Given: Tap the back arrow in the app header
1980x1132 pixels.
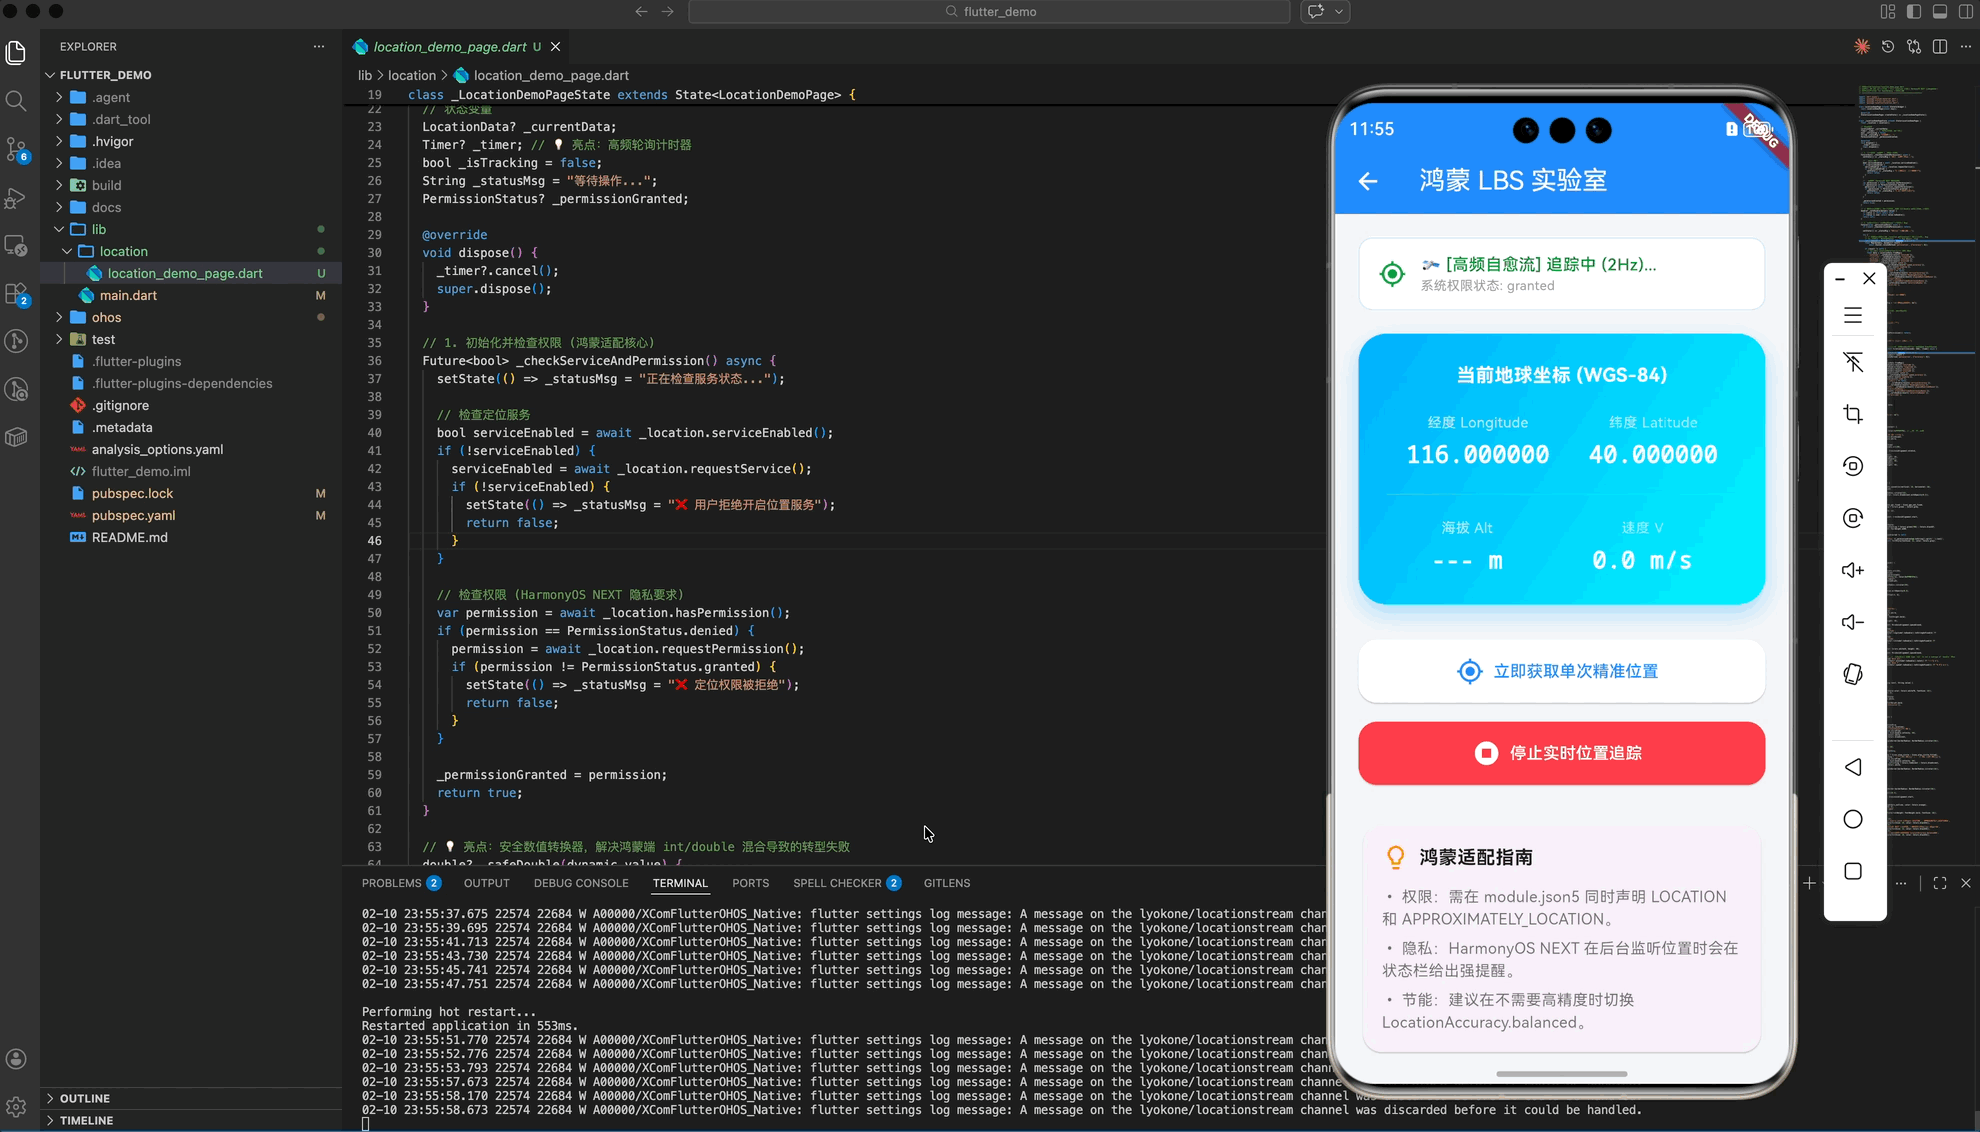Looking at the screenshot, I should click(x=1368, y=181).
